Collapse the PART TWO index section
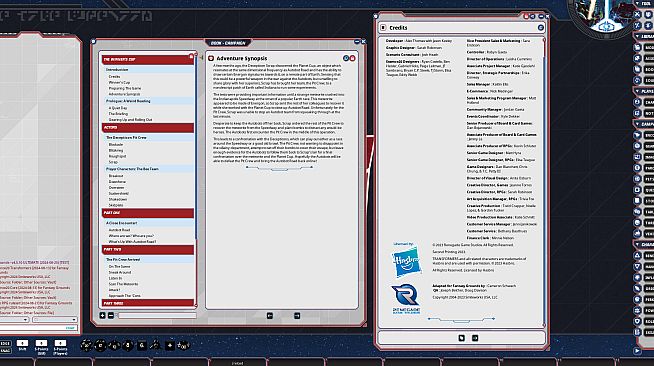 148,250
